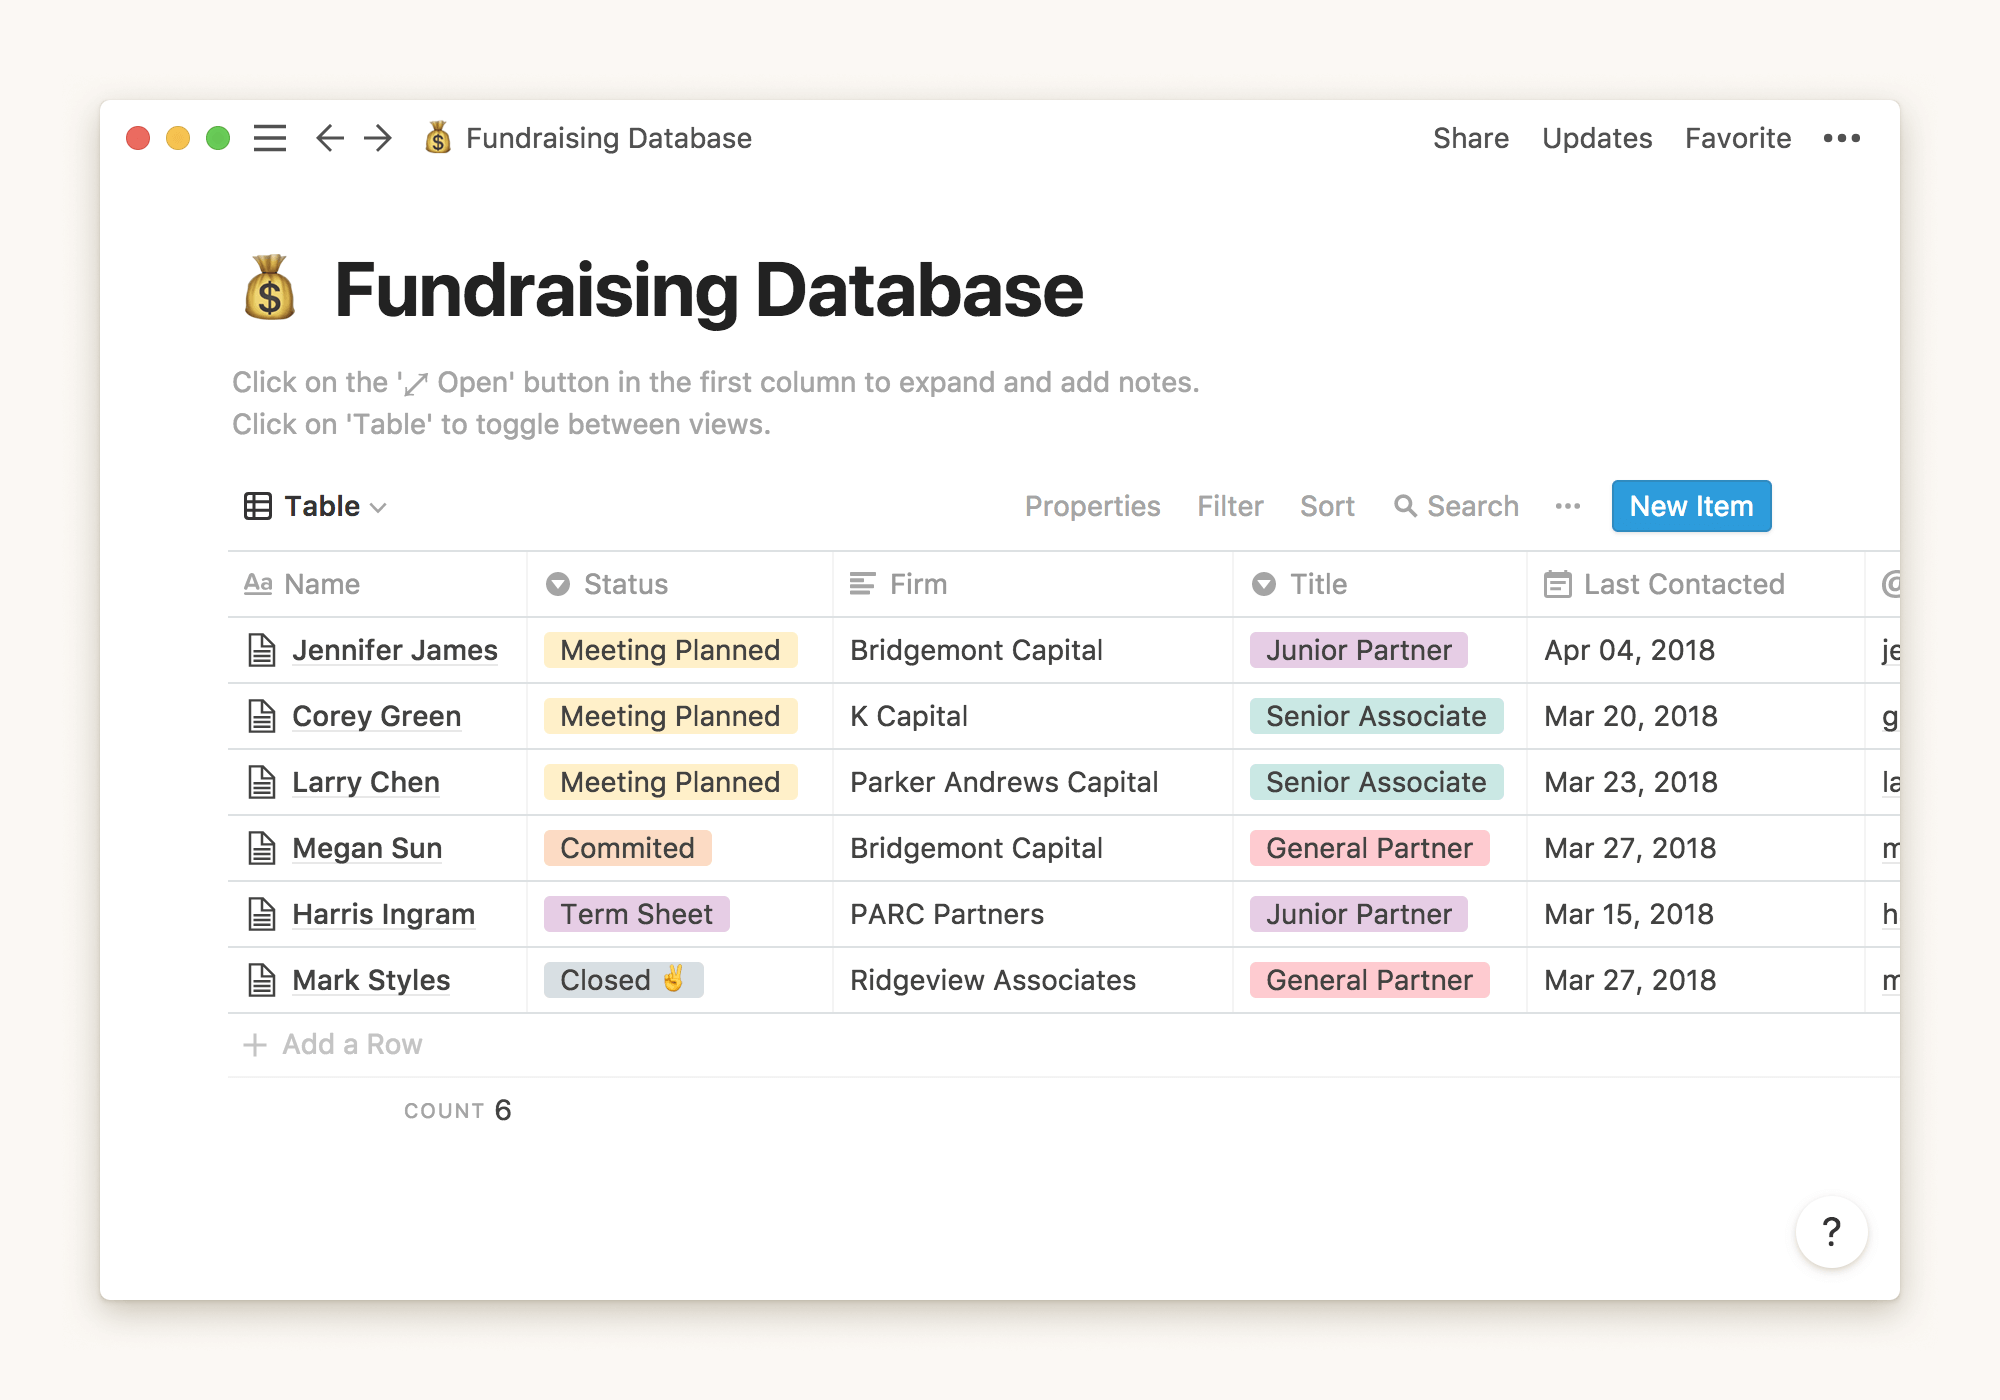2000x1400 pixels.
Task: Open the Properties menu
Action: tap(1092, 506)
